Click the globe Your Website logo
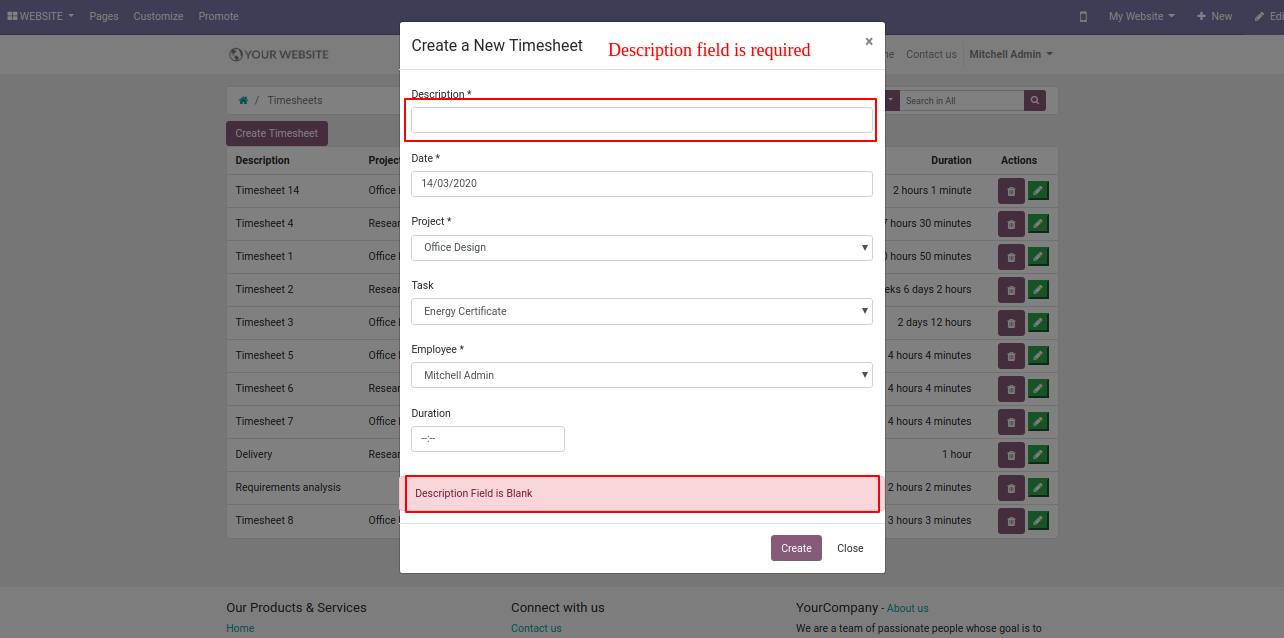Viewport: 1284px width, 638px height. pyautogui.click(x=279, y=54)
